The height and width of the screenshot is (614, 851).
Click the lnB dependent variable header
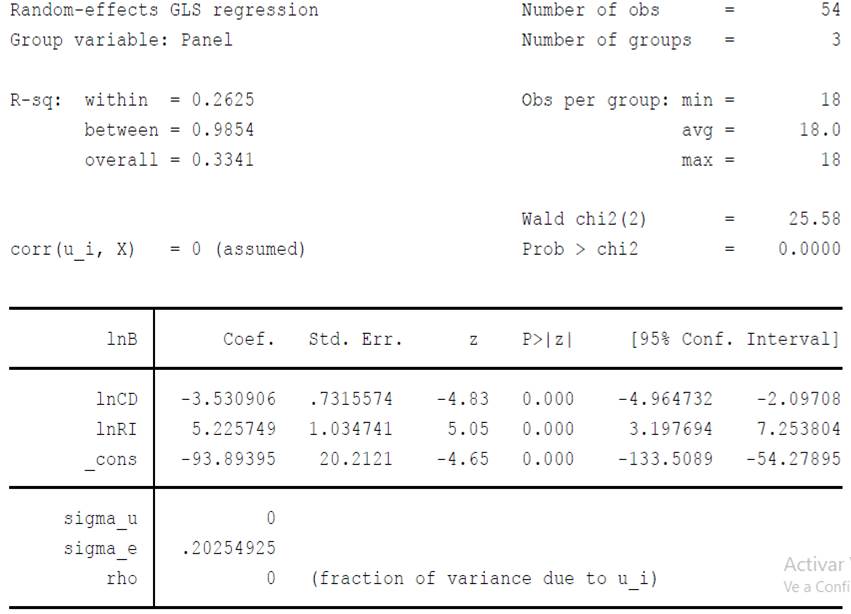(121, 339)
